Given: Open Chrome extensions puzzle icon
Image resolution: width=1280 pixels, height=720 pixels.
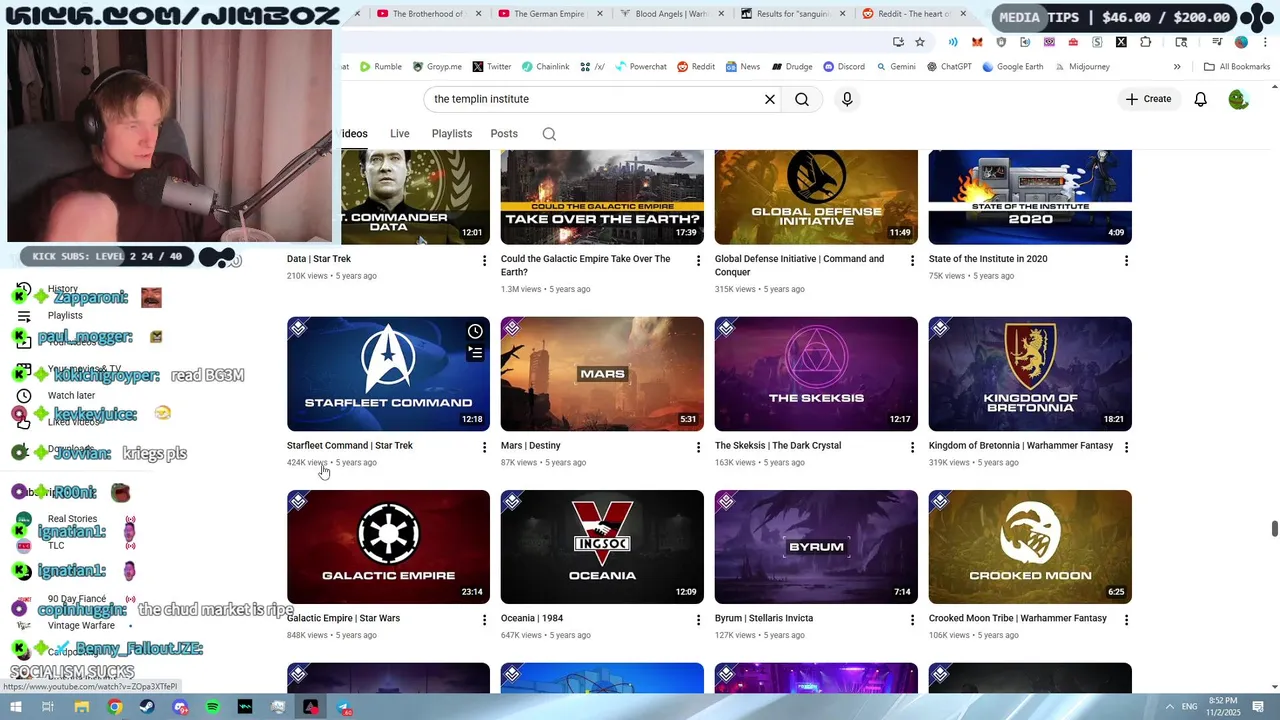Looking at the screenshot, I should click(x=1146, y=42).
